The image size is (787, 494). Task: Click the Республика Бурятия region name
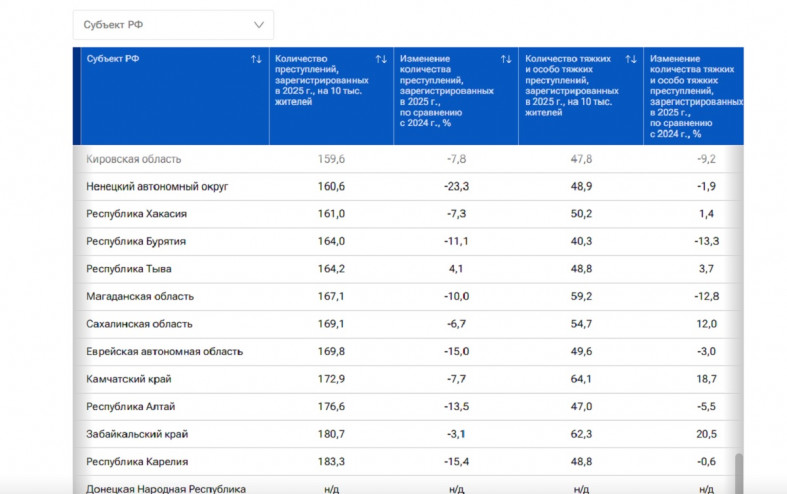[136, 242]
